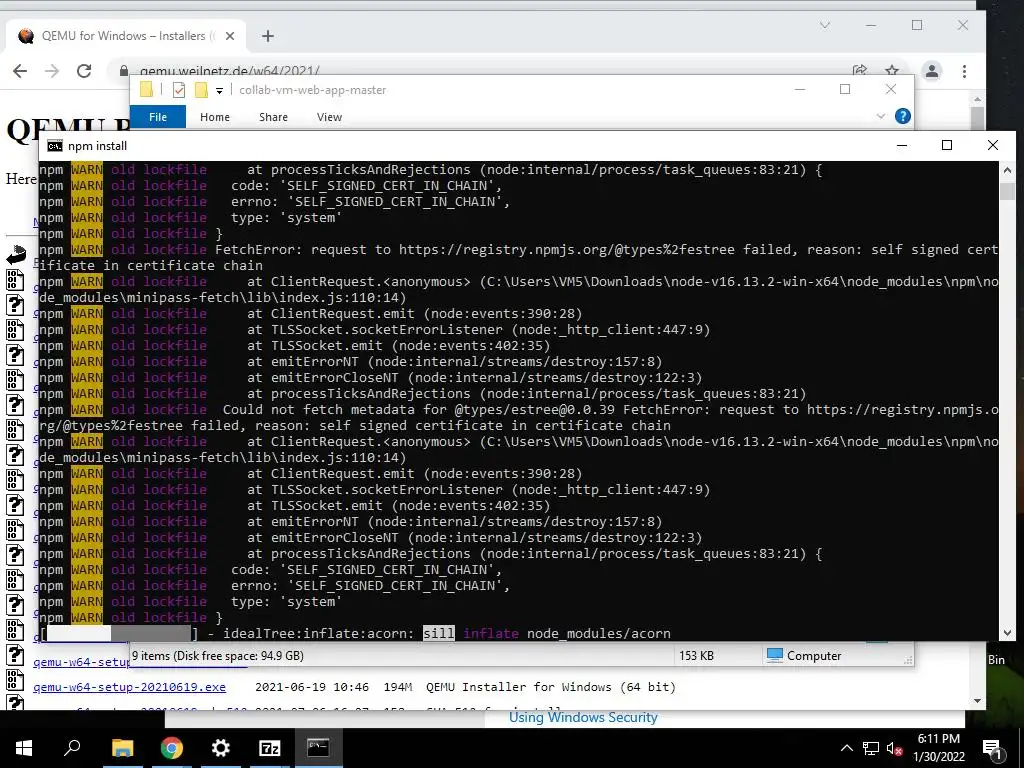Close the QEMU for Windows tab
Image resolution: width=1024 pixels, height=768 pixels.
tap(230, 36)
